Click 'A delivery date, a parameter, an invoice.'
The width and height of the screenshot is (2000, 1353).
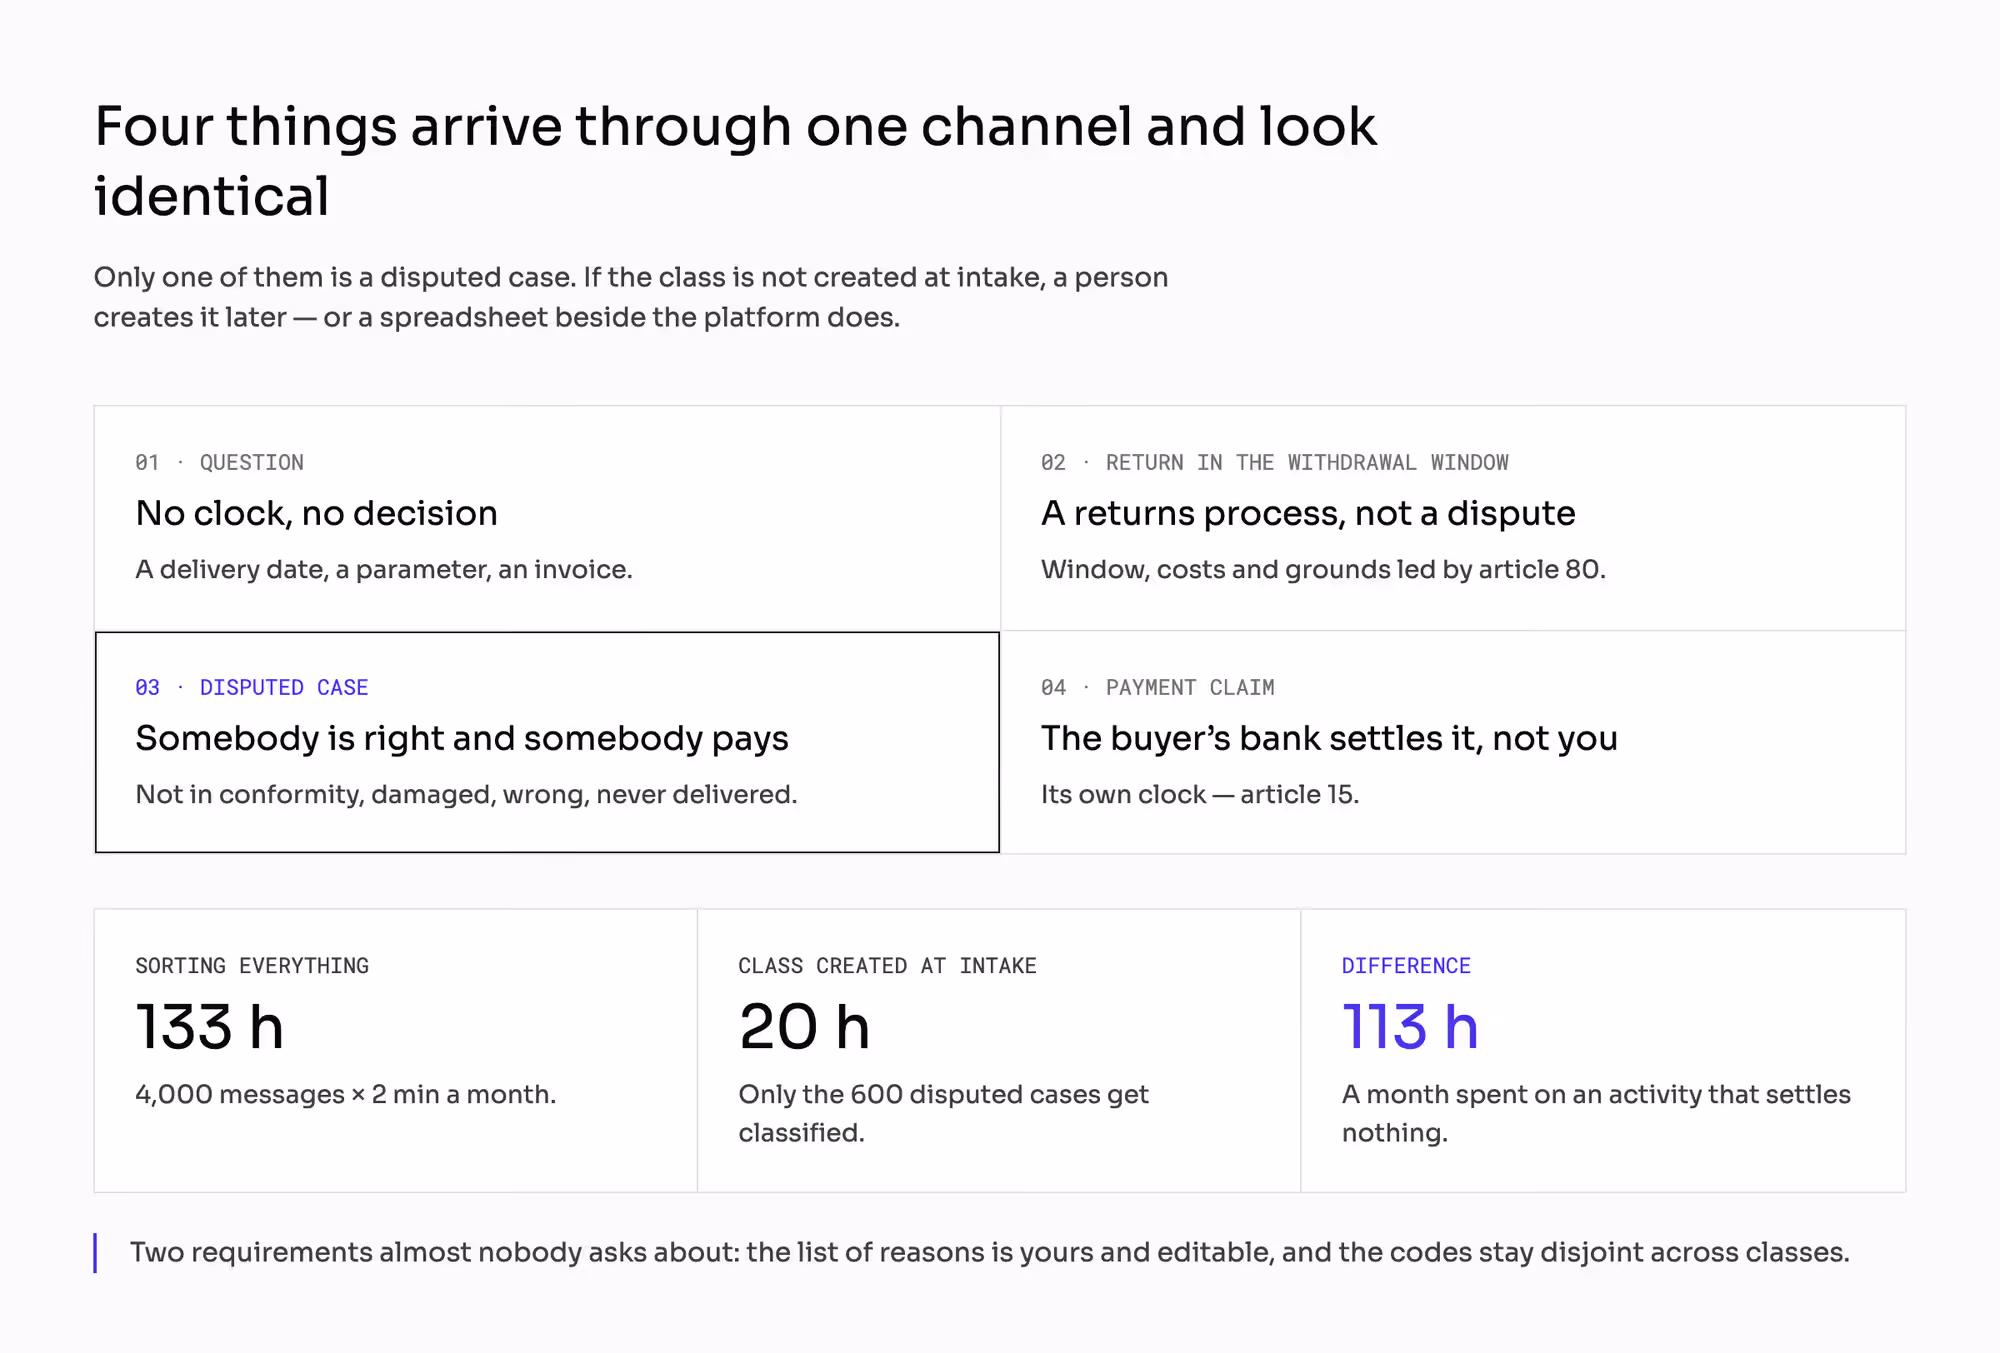tap(384, 569)
